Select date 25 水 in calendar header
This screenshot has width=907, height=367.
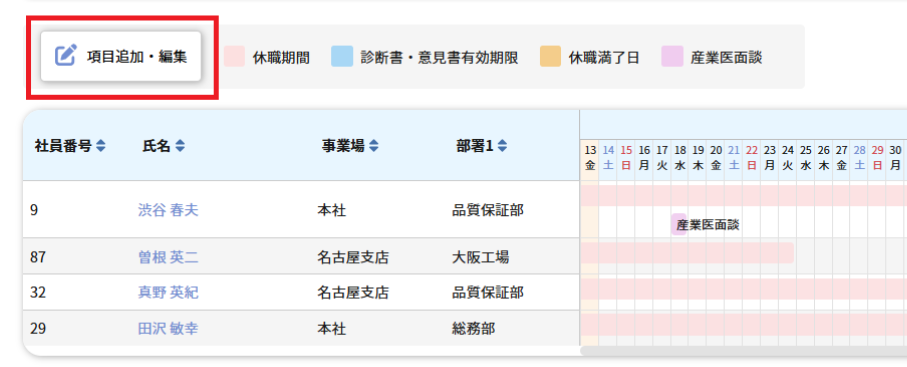coord(806,157)
